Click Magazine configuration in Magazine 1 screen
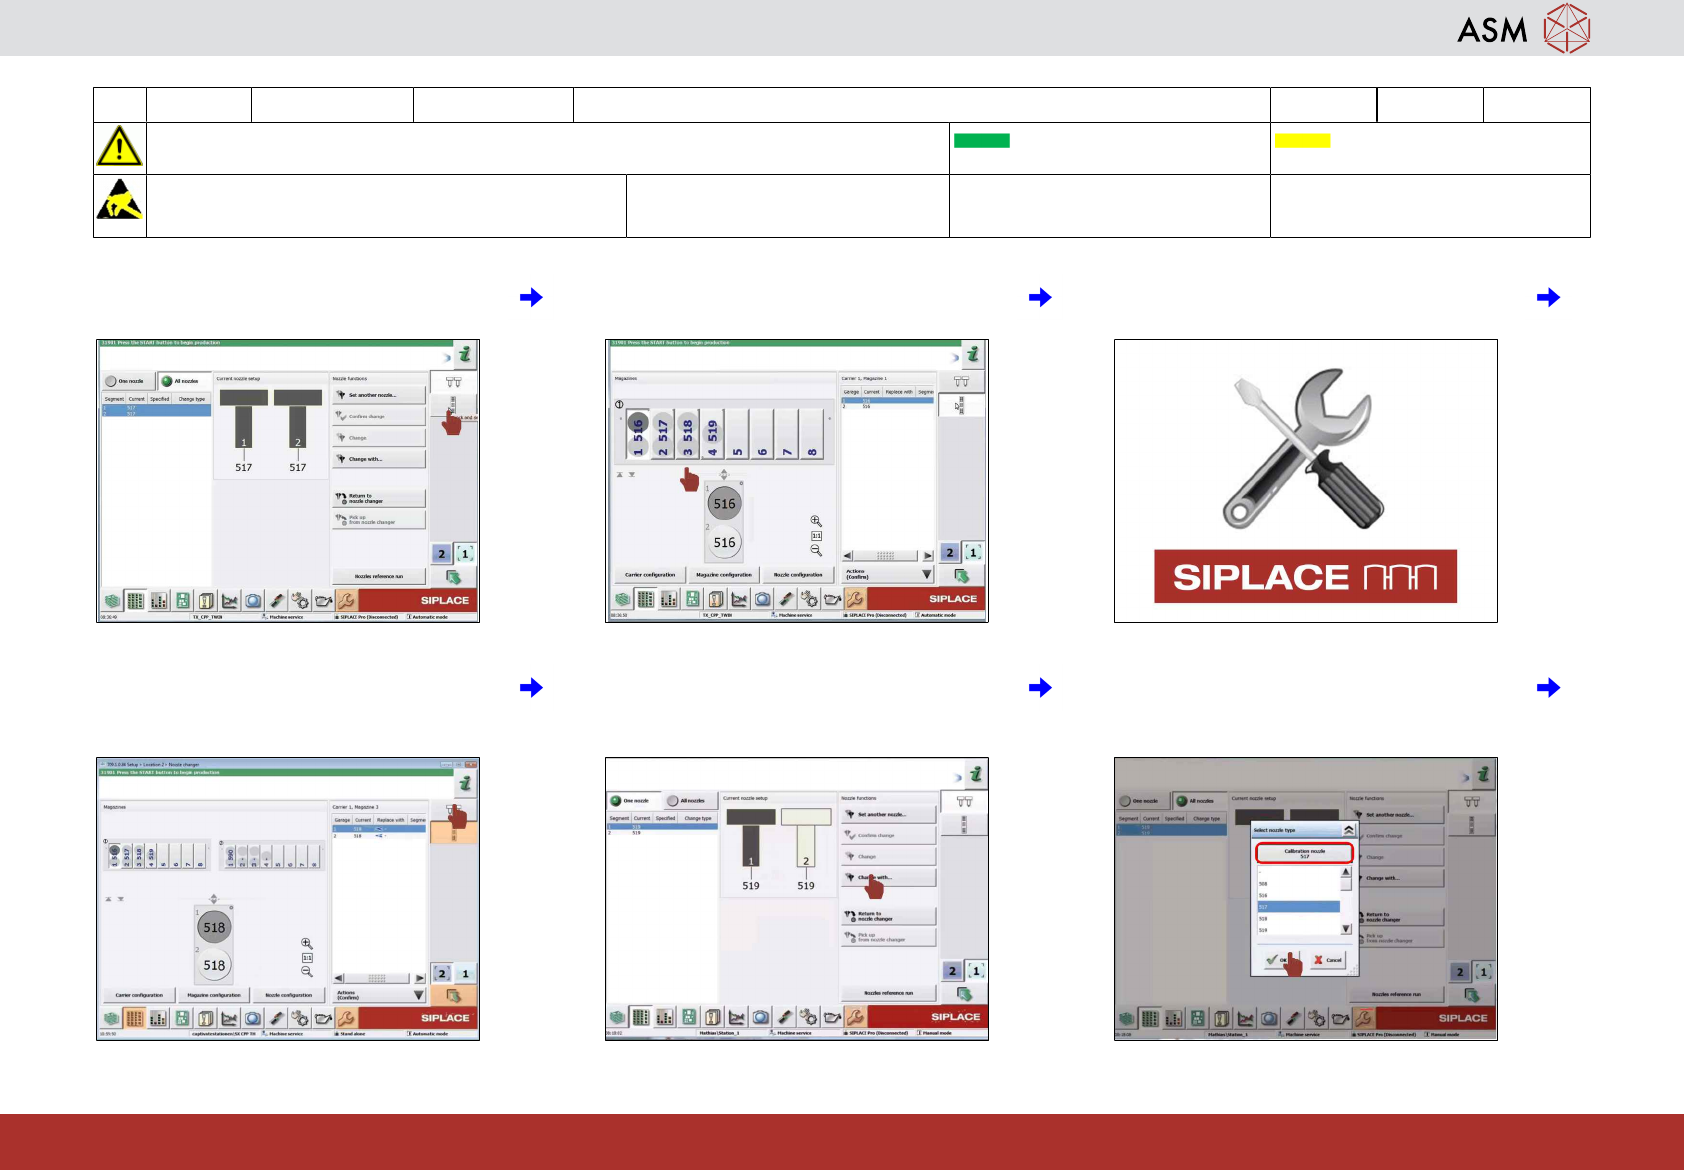1684x1170 pixels. click(724, 575)
